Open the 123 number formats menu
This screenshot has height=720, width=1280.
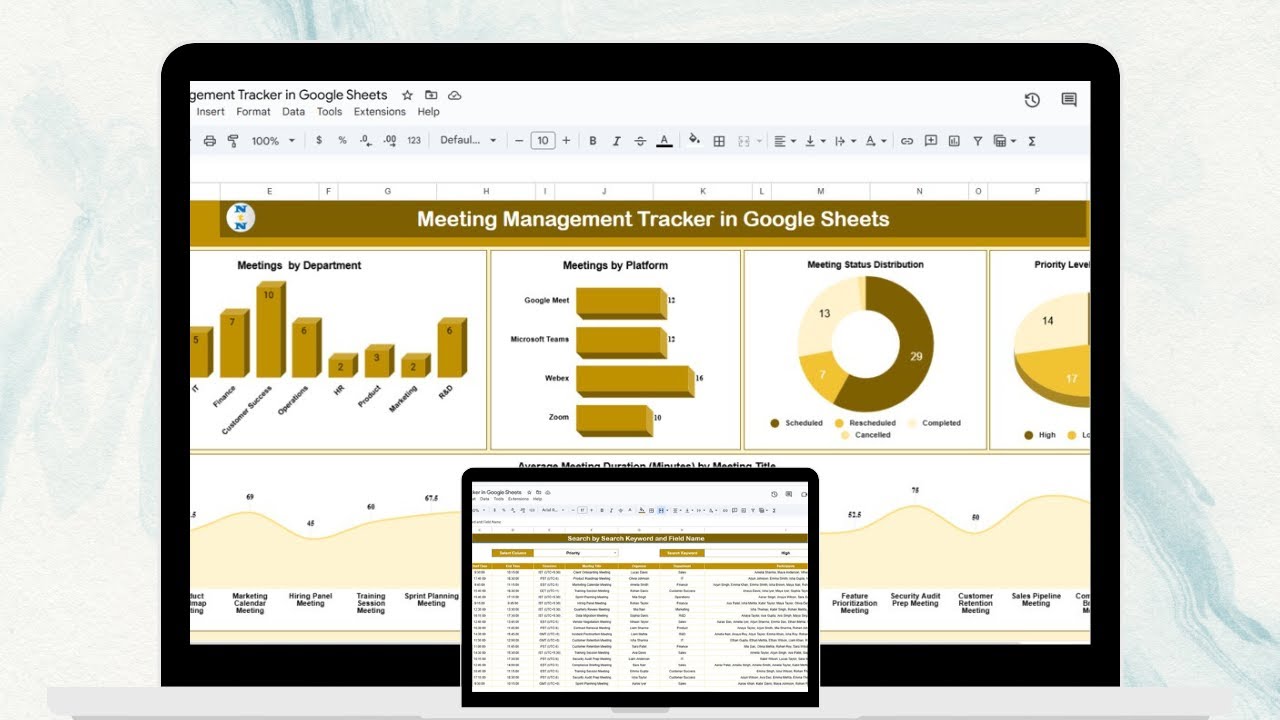(414, 141)
